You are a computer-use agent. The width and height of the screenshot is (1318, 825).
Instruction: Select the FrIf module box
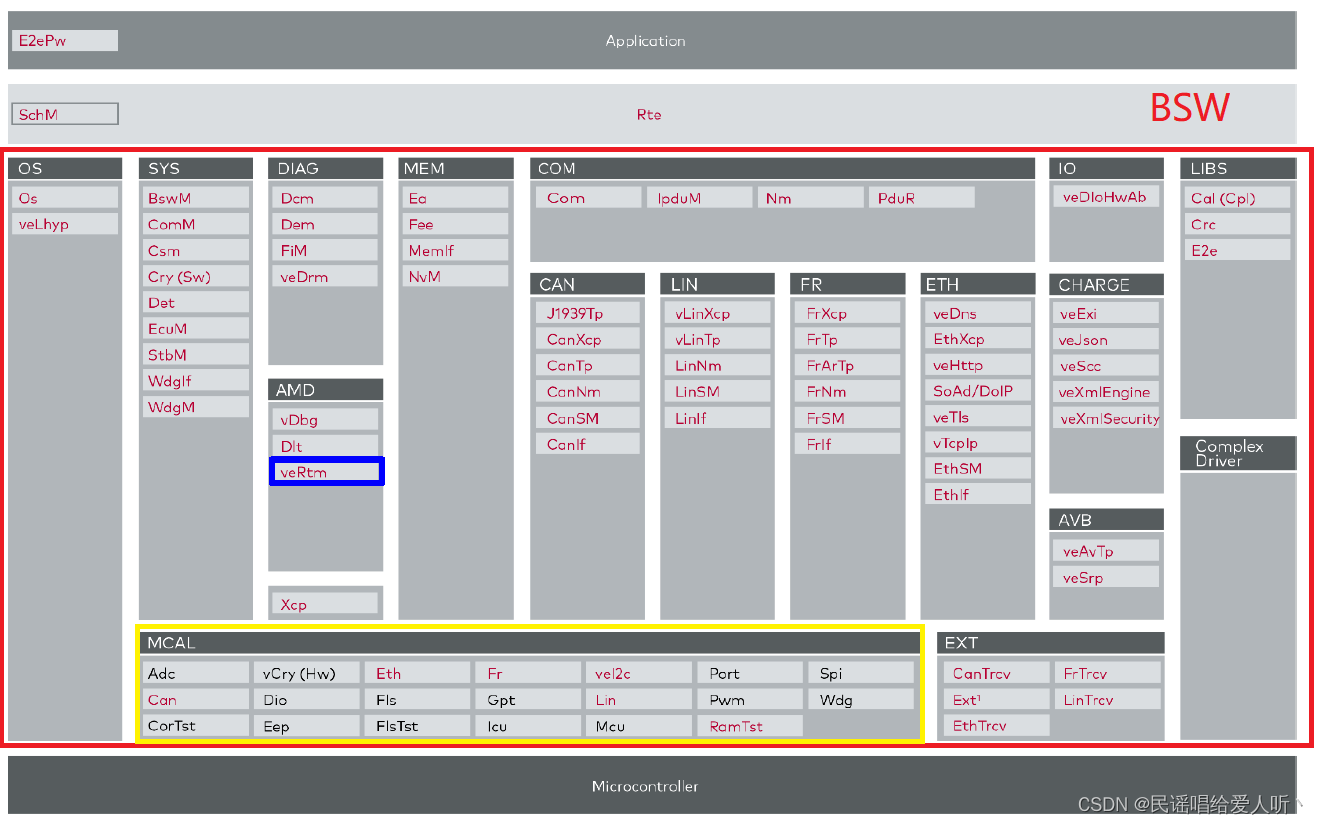click(x=848, y=444)
